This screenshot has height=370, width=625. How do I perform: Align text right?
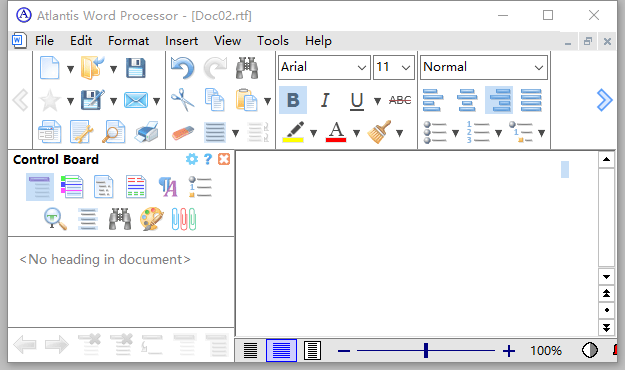click(x=499, y=100)
